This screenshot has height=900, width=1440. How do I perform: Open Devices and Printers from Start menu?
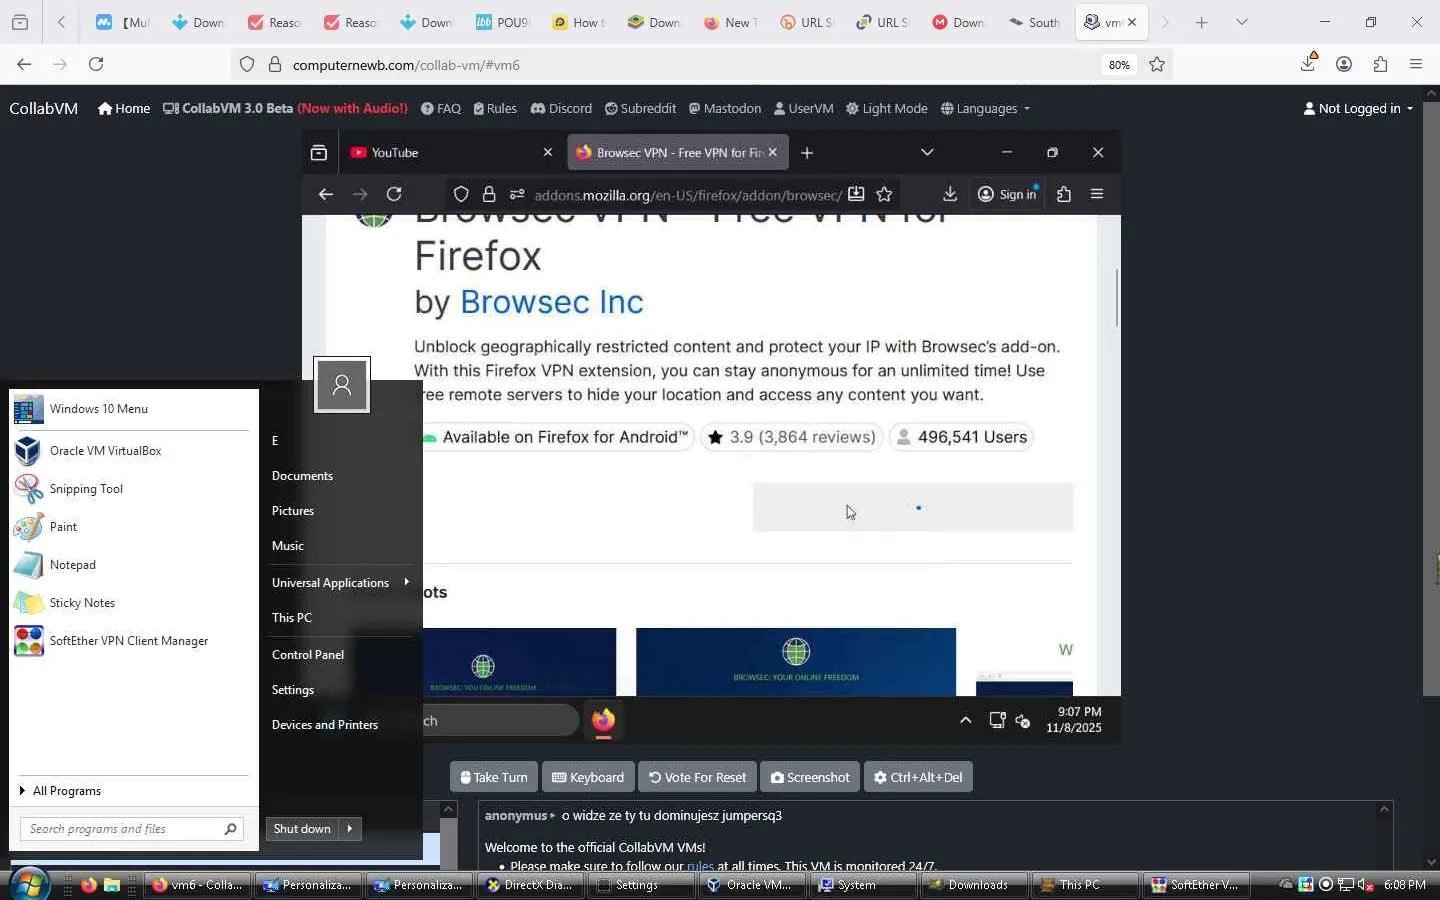coord(325,725)
